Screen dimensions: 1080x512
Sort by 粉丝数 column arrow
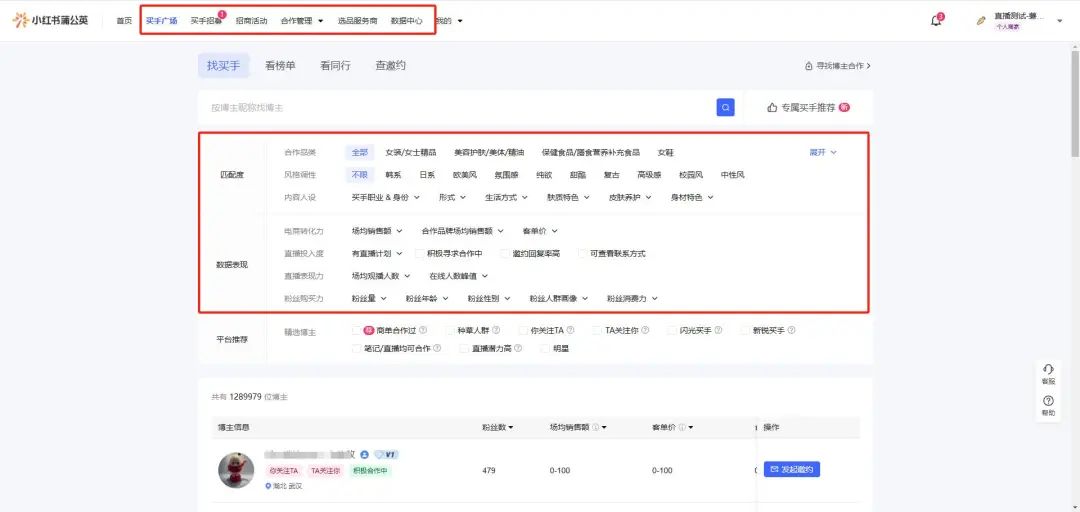pyautogui.click(x=511, y=428)
